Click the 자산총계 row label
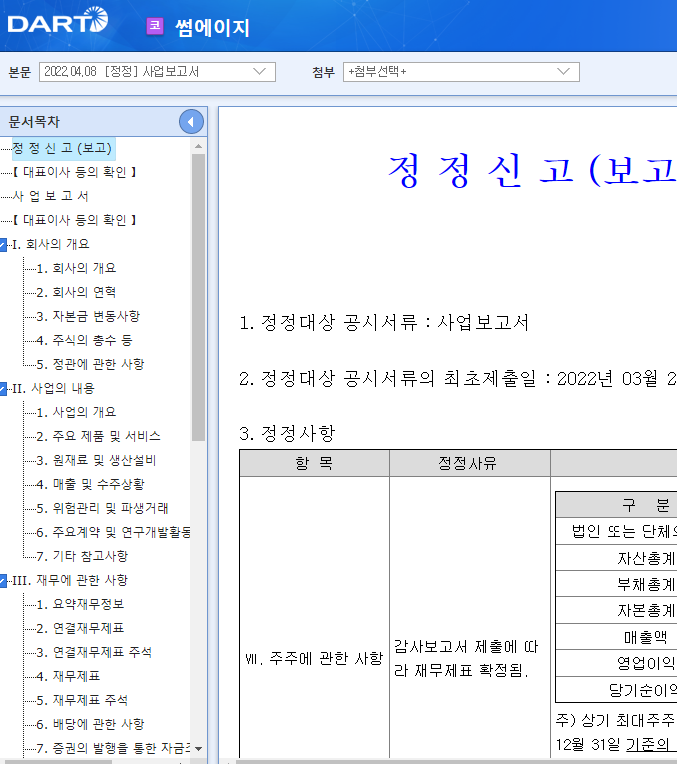This screenshot has height=764, width=677. 646,558
